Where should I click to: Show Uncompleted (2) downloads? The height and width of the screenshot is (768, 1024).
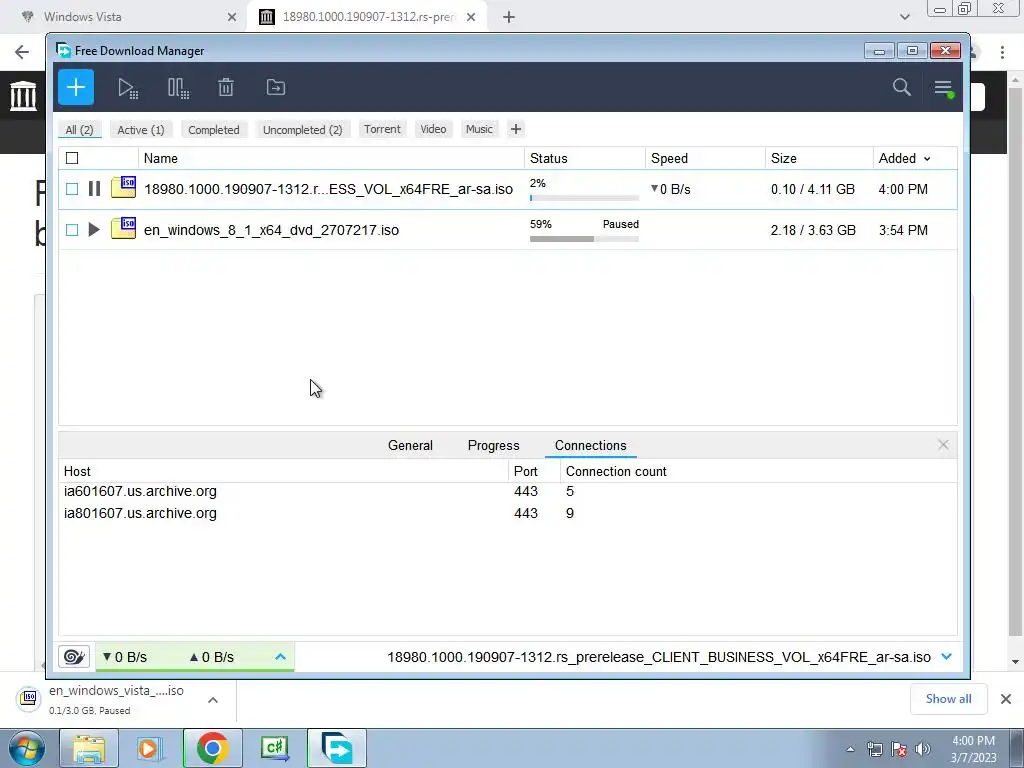tap(302, 129)
